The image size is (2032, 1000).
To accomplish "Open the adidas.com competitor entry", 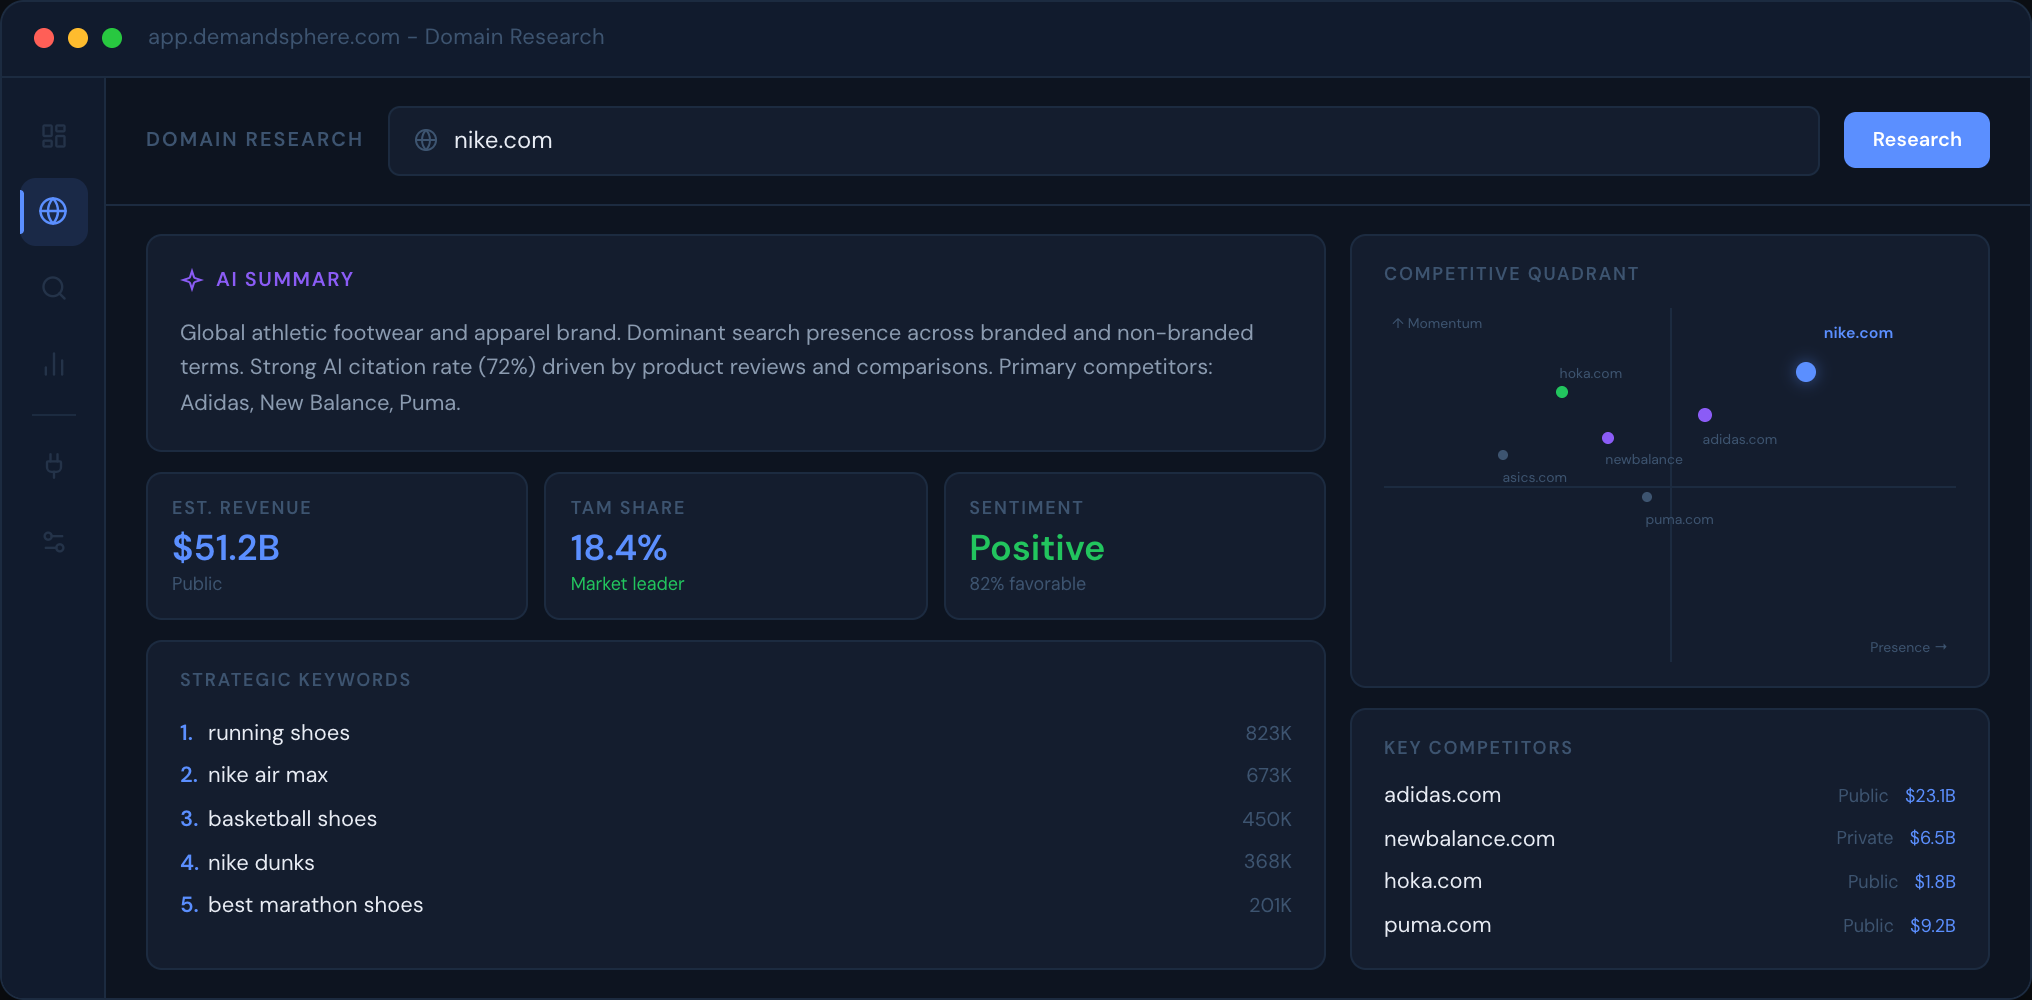I will [1442, 795].
